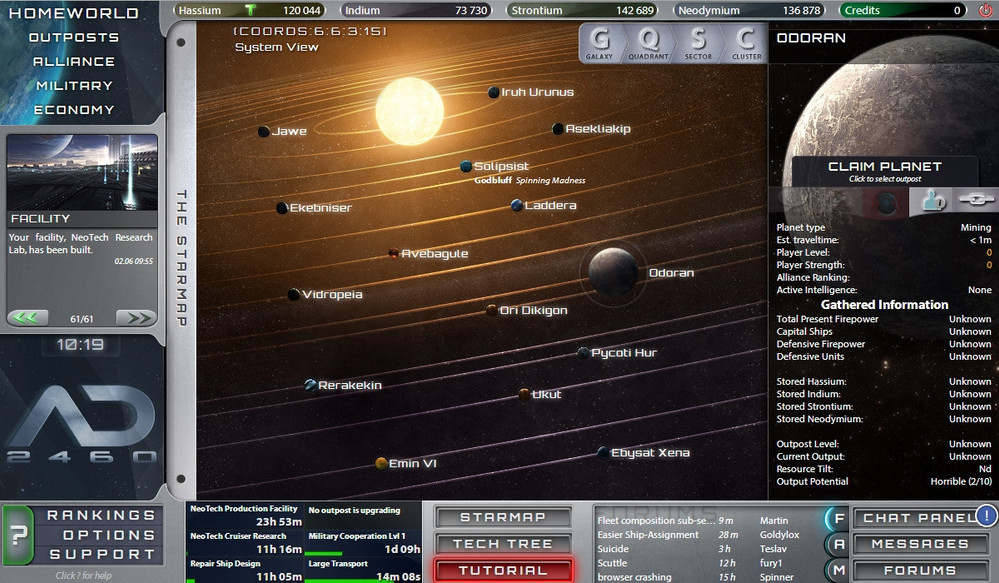Open the Tech Tree

503,544
